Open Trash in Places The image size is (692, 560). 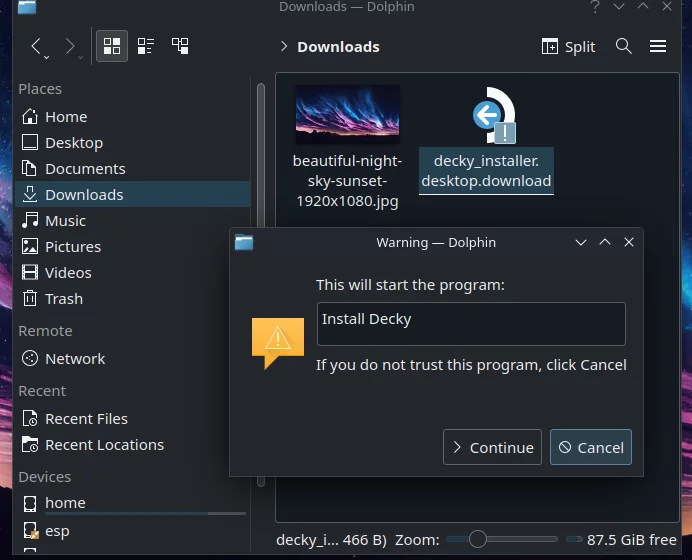click(132, 299)
